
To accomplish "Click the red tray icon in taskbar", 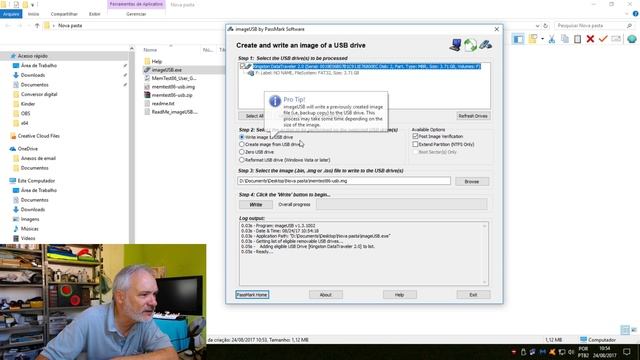I will [514, 352].
